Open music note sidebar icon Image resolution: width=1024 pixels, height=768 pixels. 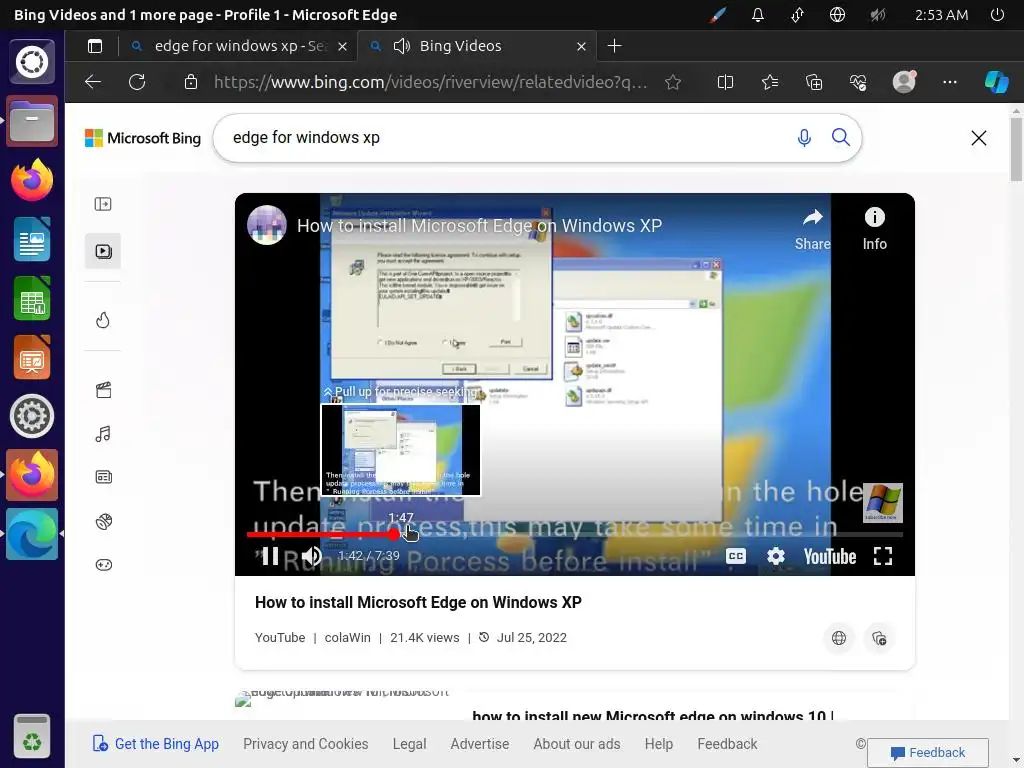(103, 434)
